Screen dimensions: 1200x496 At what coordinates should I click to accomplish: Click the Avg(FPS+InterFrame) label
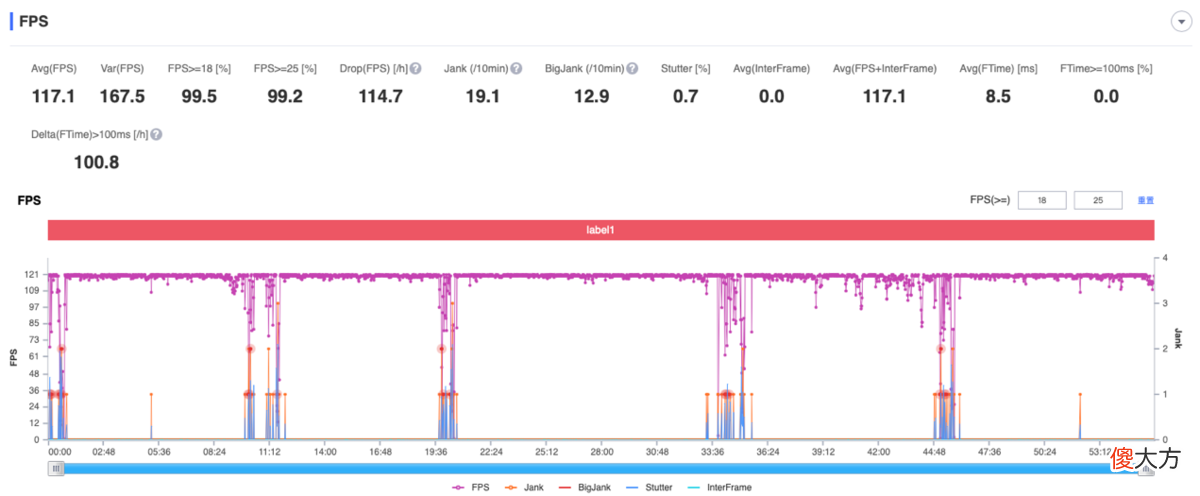884,69
